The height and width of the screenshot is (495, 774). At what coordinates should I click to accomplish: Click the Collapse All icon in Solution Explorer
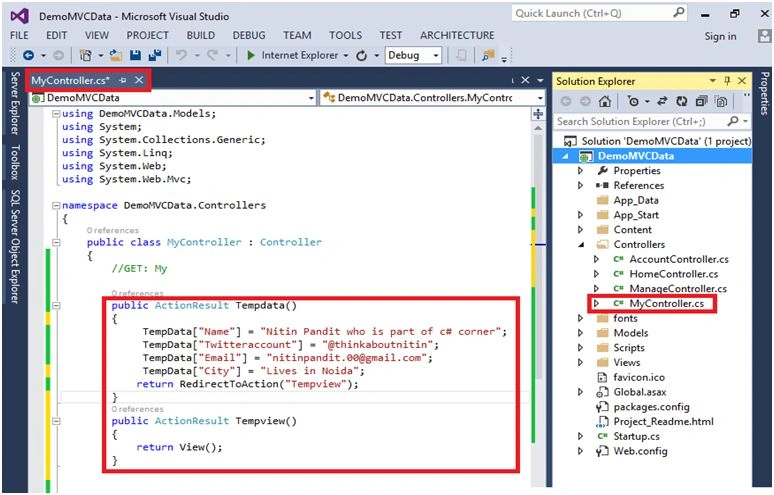click(x=701, y=102)
